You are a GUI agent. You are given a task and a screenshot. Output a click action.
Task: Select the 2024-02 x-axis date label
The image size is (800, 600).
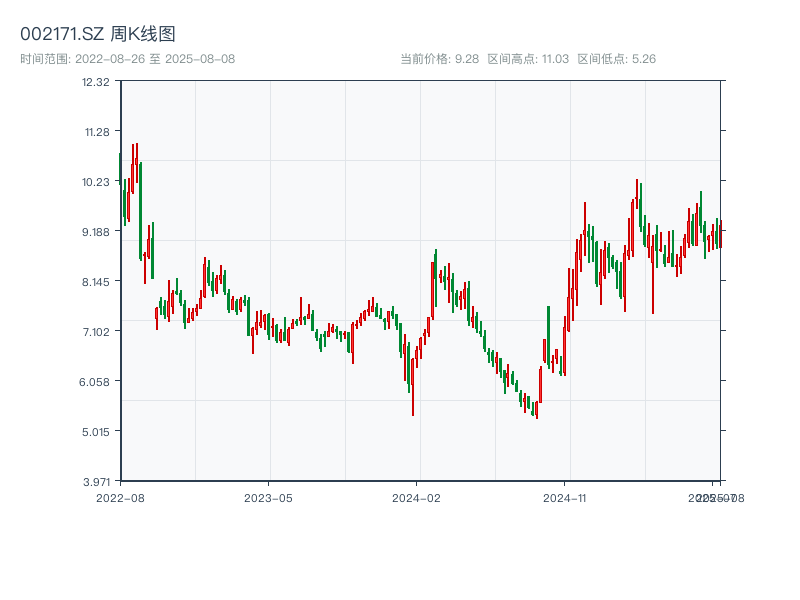tap(417, 497)
